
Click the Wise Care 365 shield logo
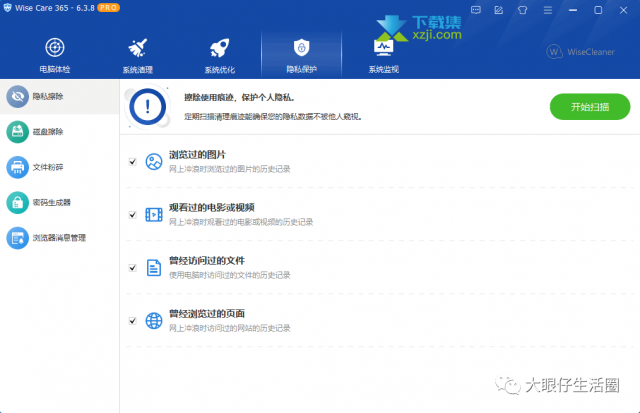pos(7,7)
